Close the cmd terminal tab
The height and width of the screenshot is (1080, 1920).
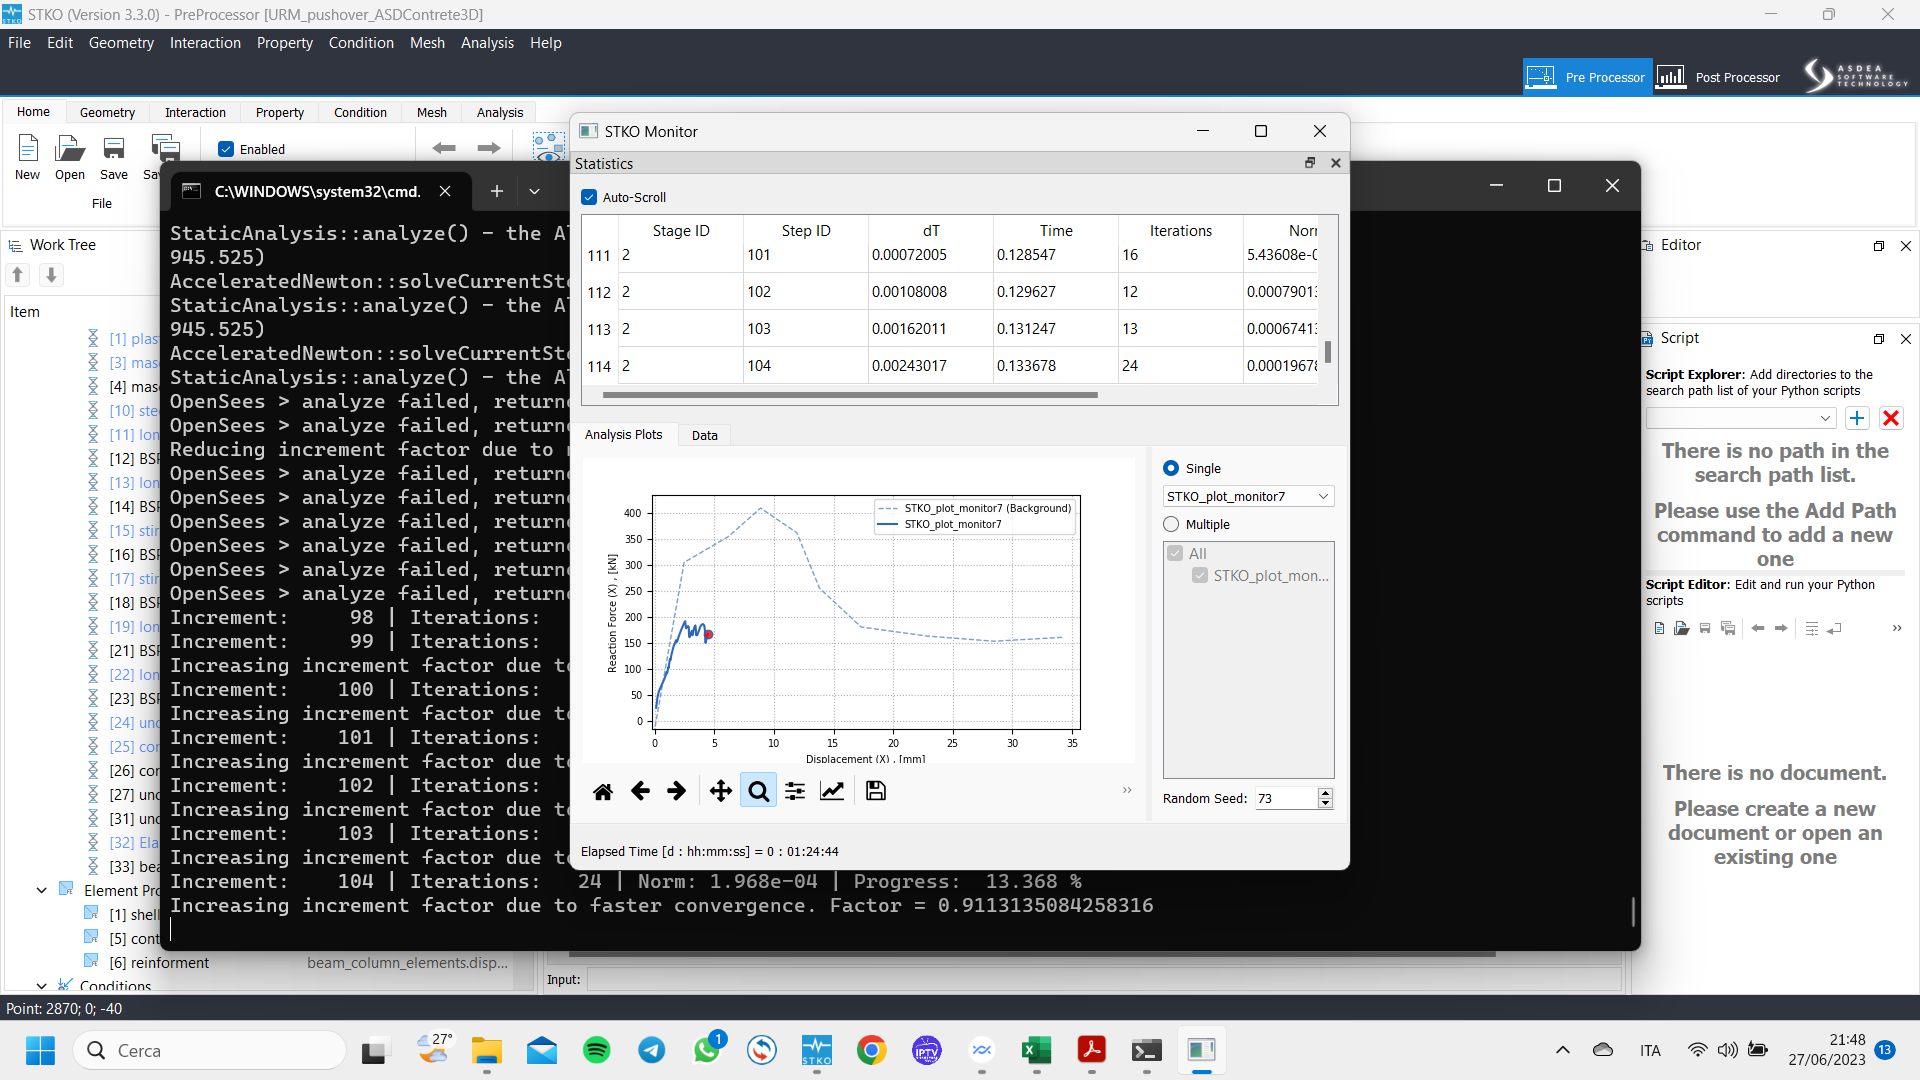445,191
